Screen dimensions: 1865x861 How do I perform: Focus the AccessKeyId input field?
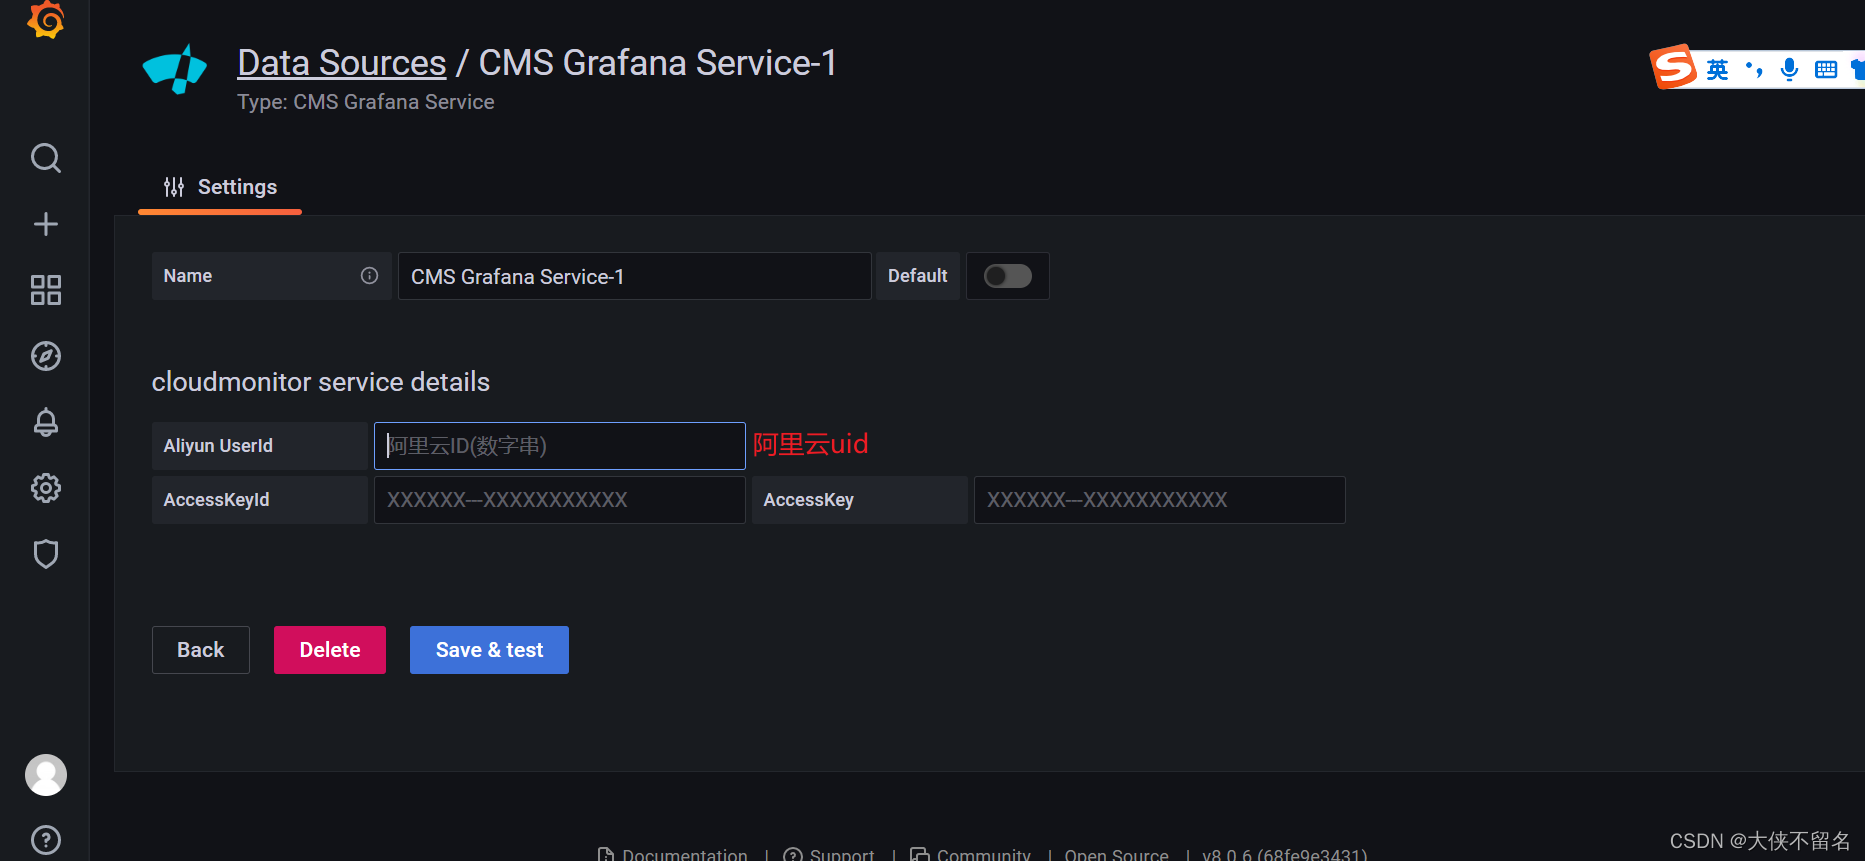560,500
